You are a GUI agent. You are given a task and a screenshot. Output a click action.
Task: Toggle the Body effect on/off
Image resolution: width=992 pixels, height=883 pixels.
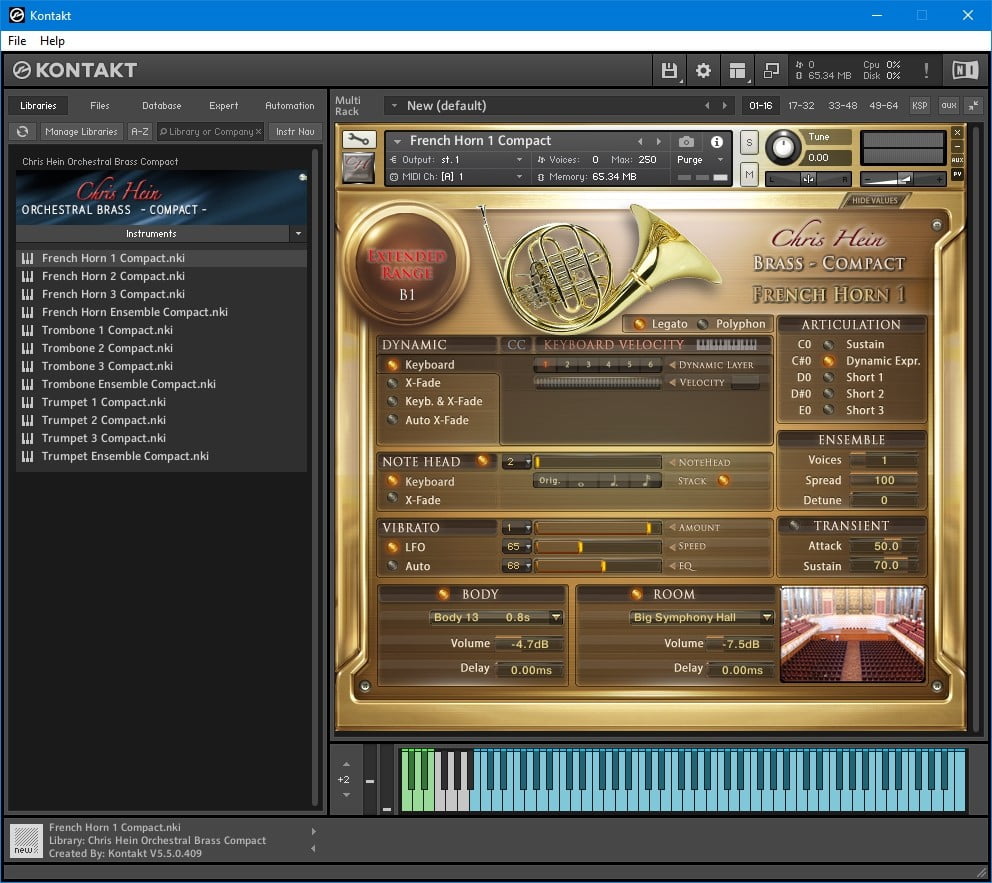(444, 594)
